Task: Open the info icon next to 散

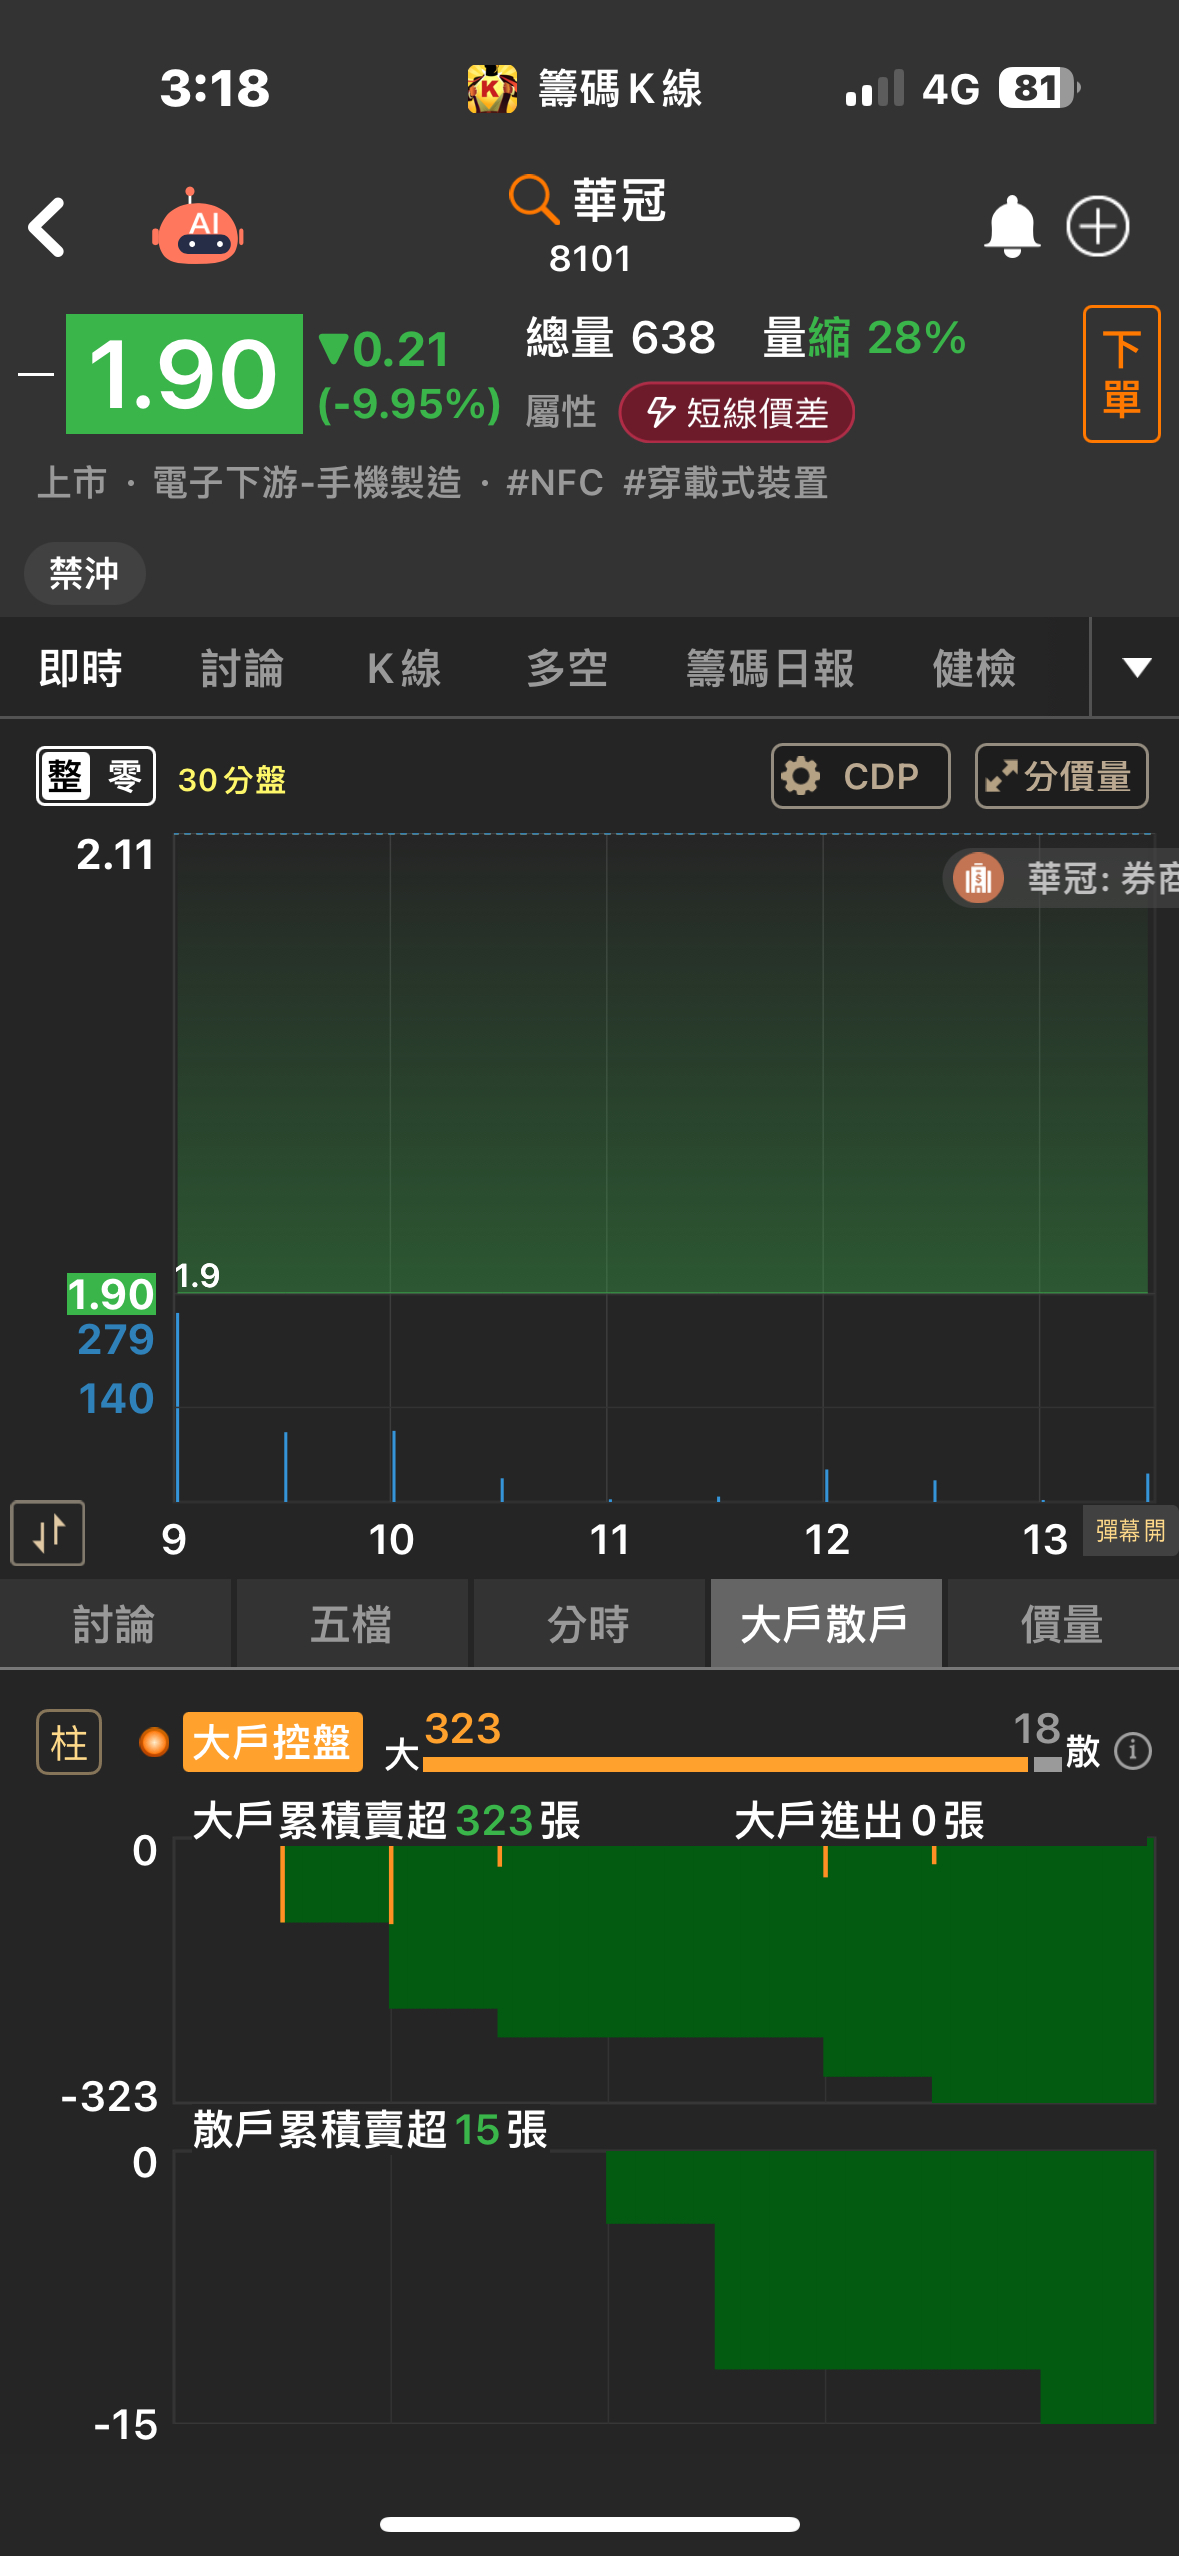Action: pos(1133,1751)
